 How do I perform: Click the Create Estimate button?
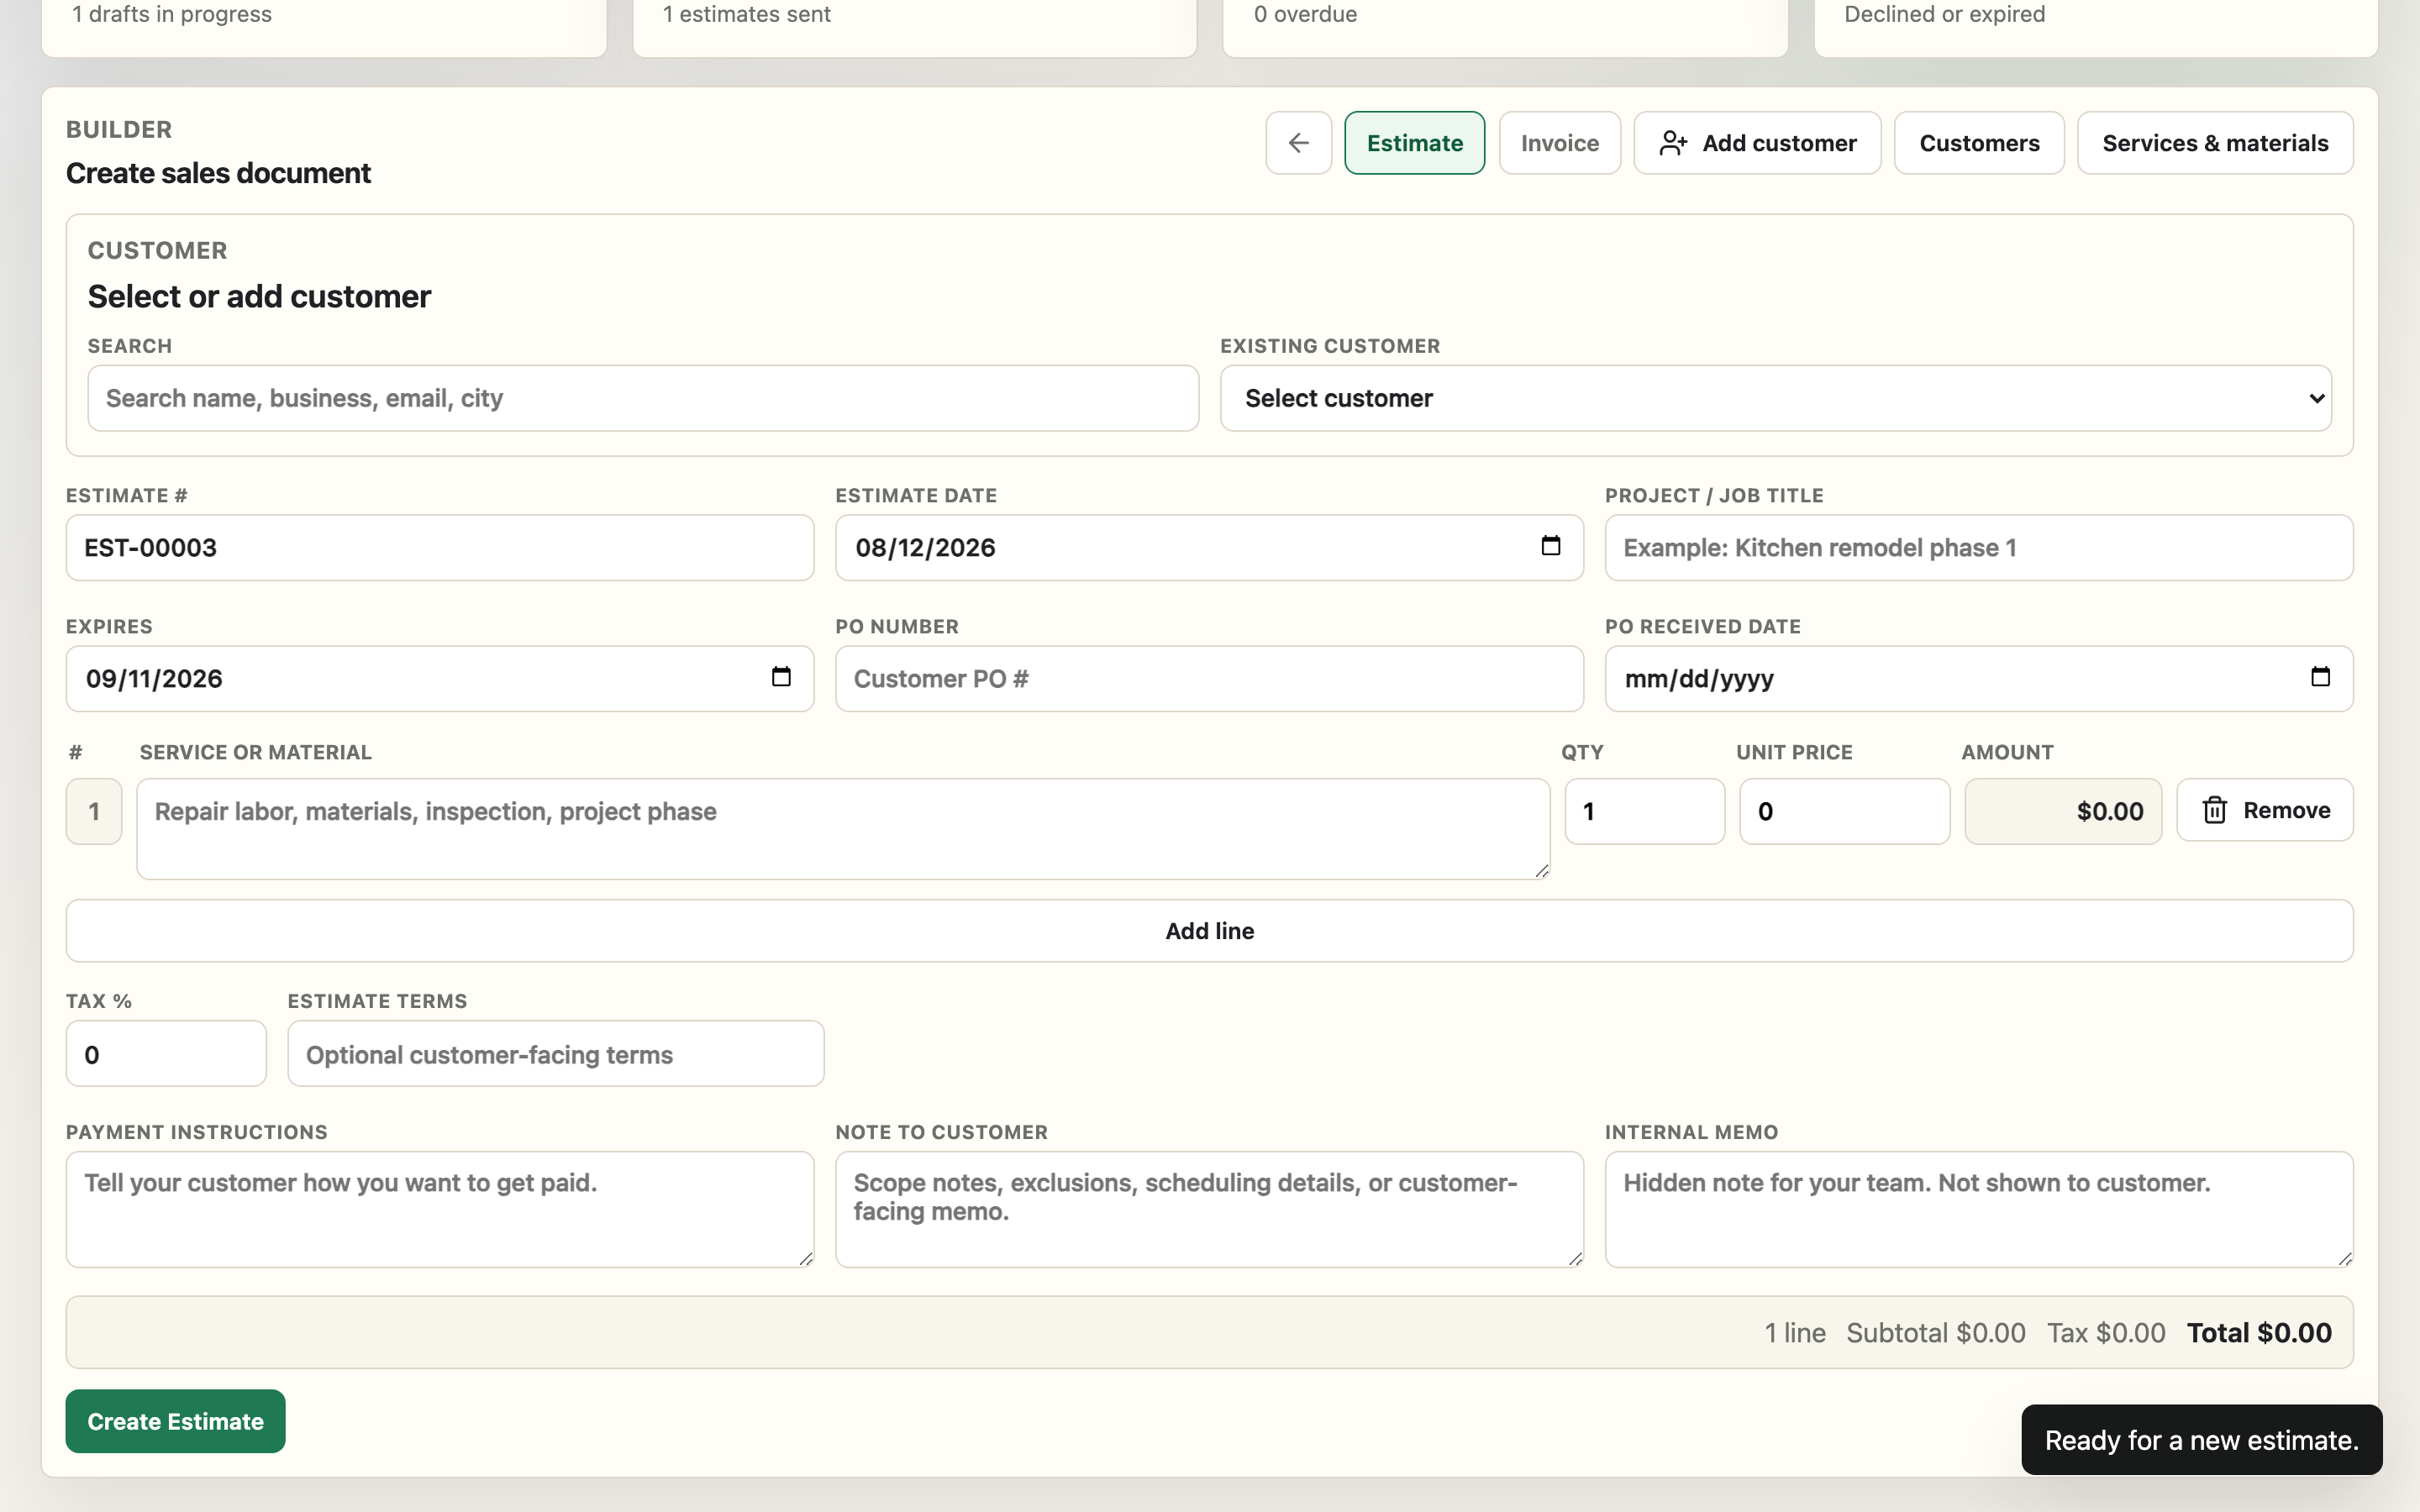[176, 1421]
